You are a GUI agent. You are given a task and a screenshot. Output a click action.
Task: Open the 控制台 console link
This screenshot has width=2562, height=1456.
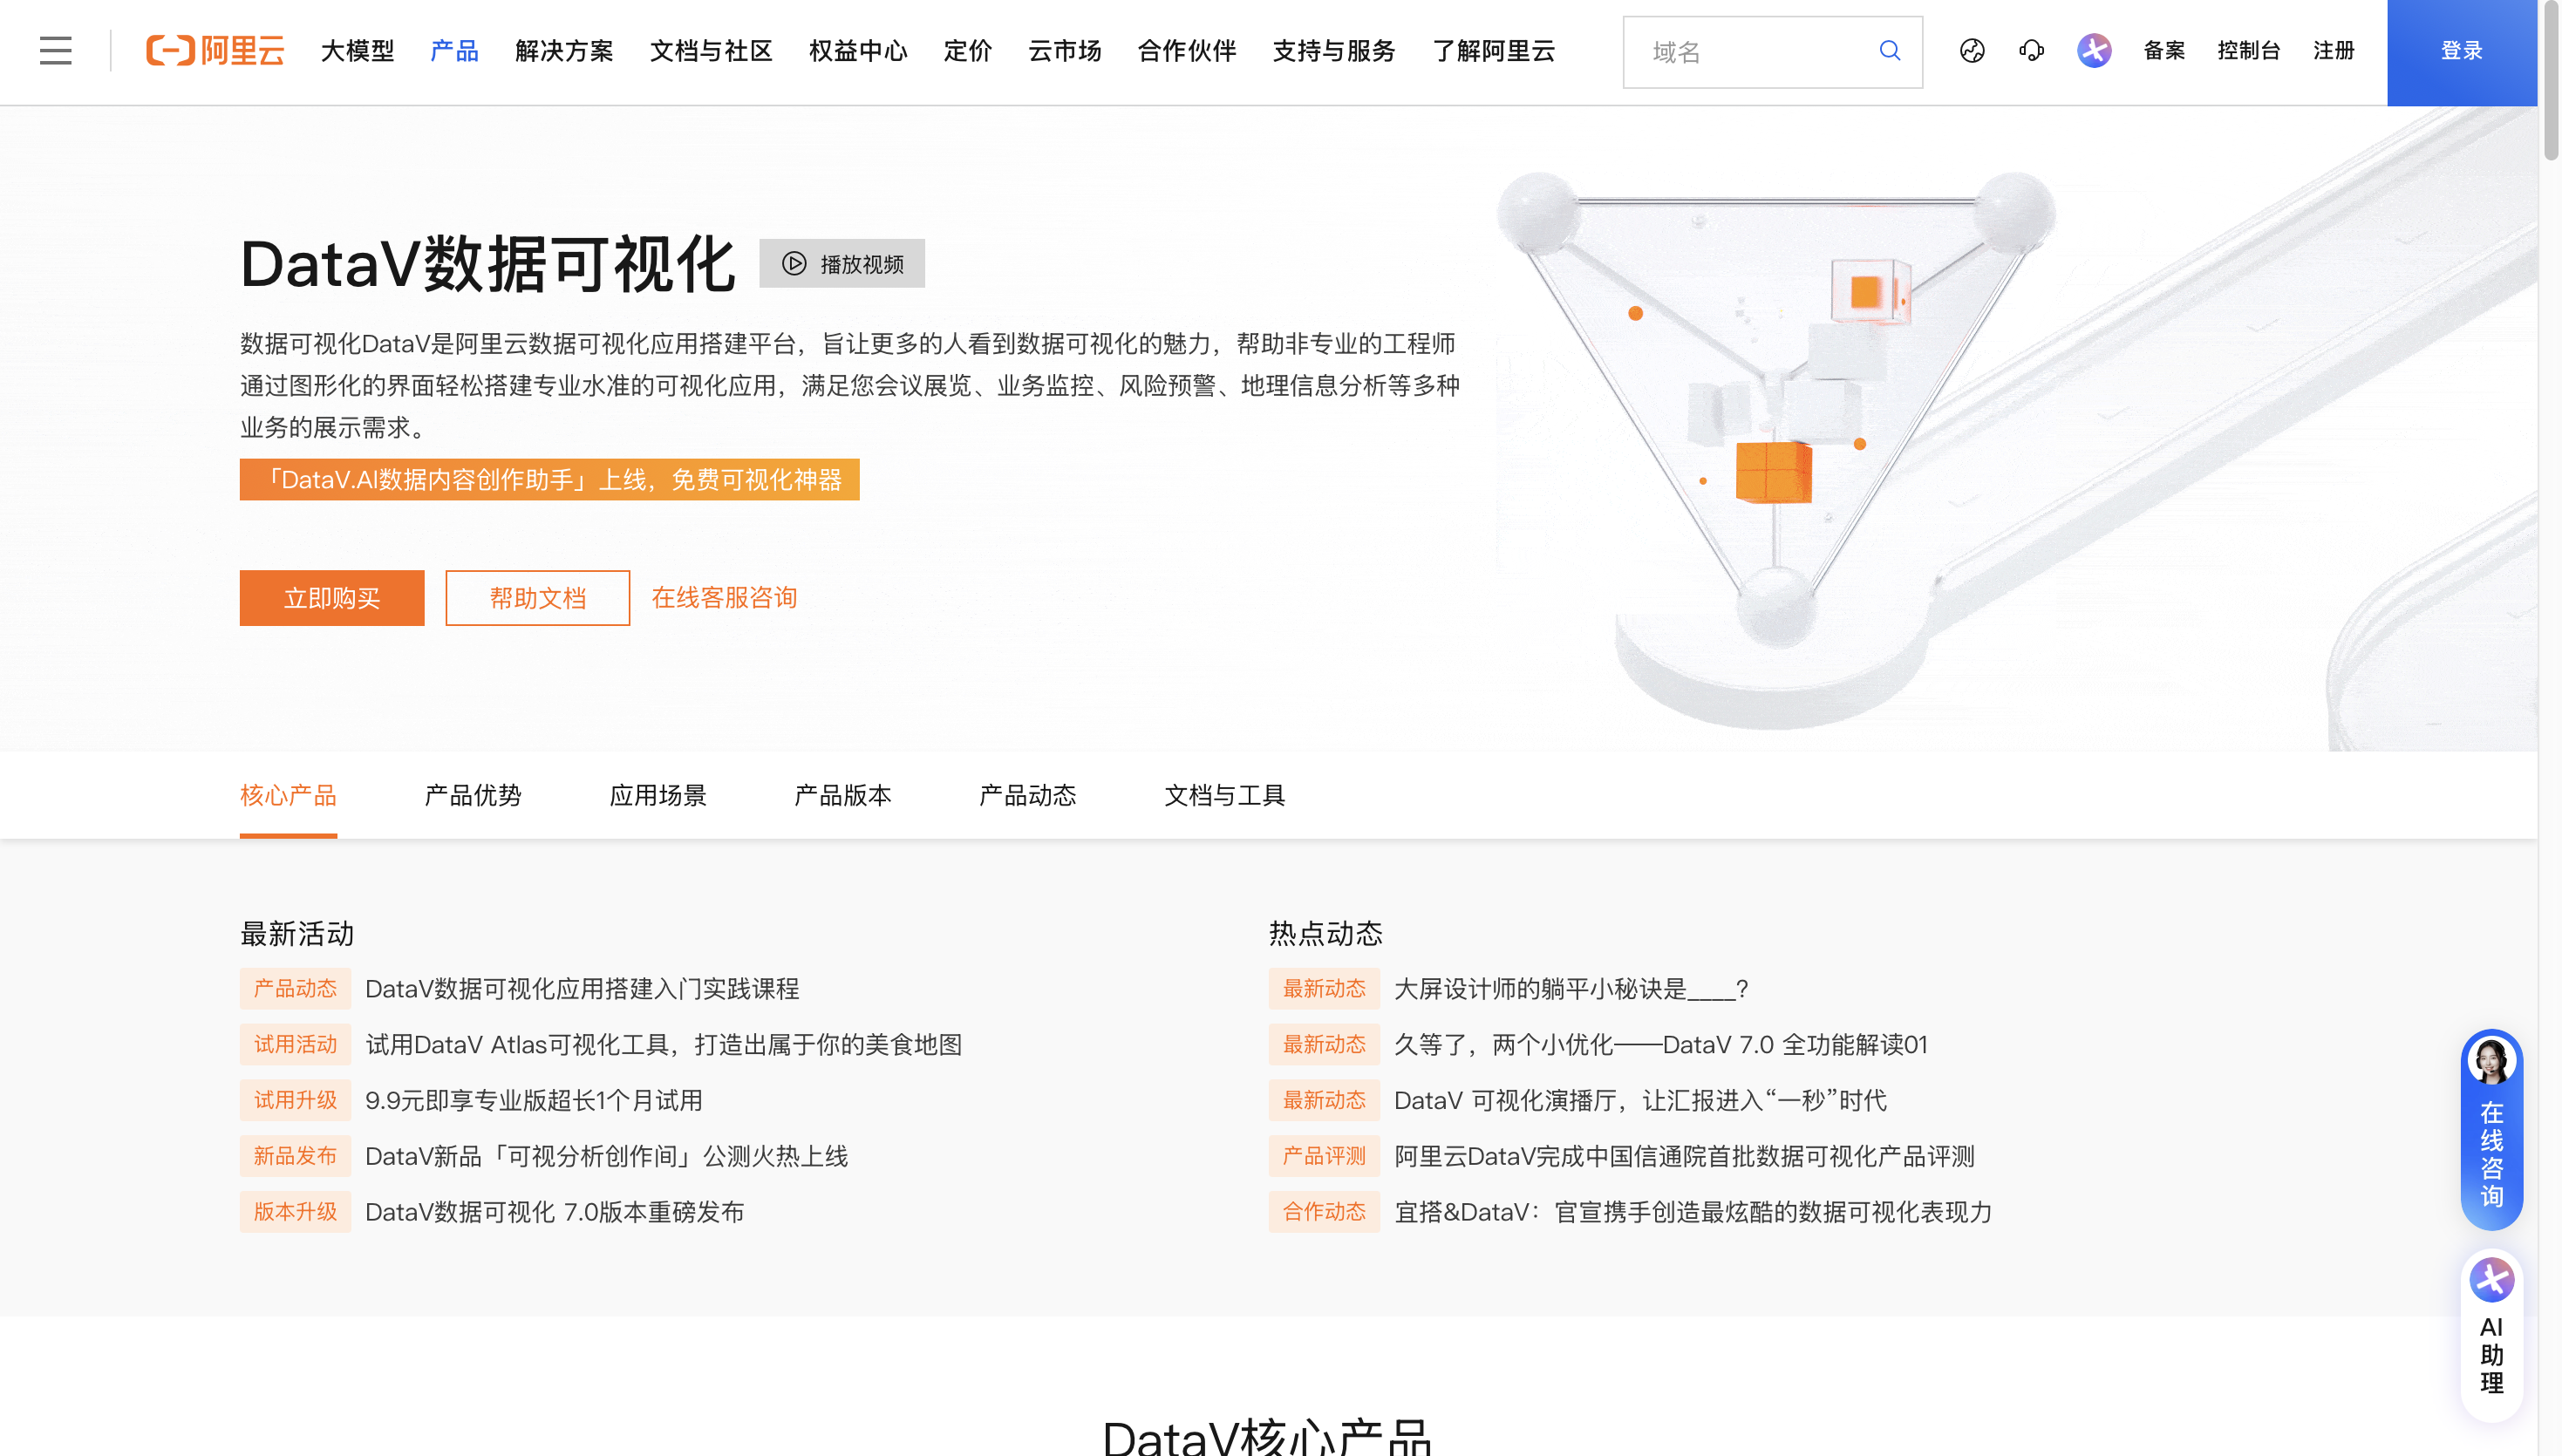pos(2248,51)
